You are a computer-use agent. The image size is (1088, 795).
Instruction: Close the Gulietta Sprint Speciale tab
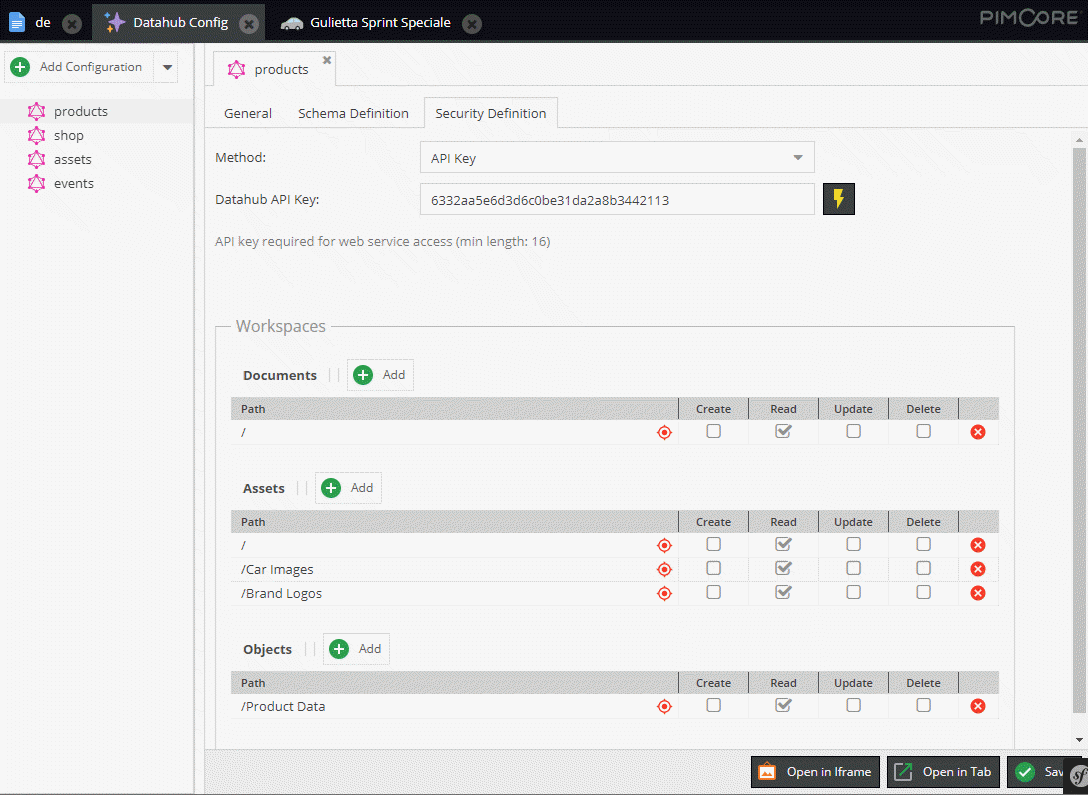472,24
